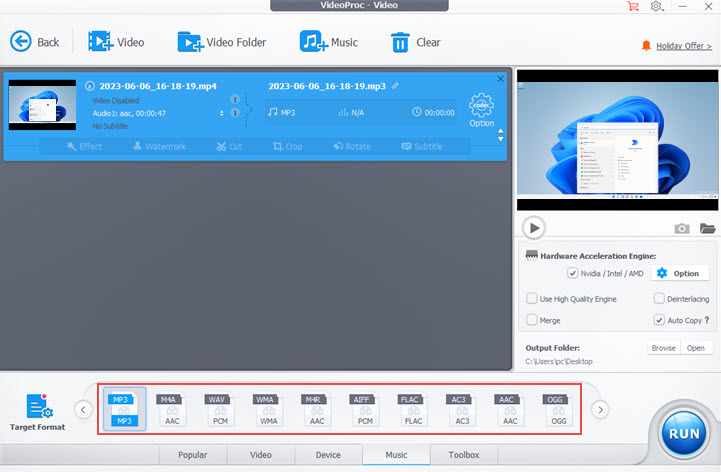
Task: Open the settings gear in title bar
Action: [656, 6]
